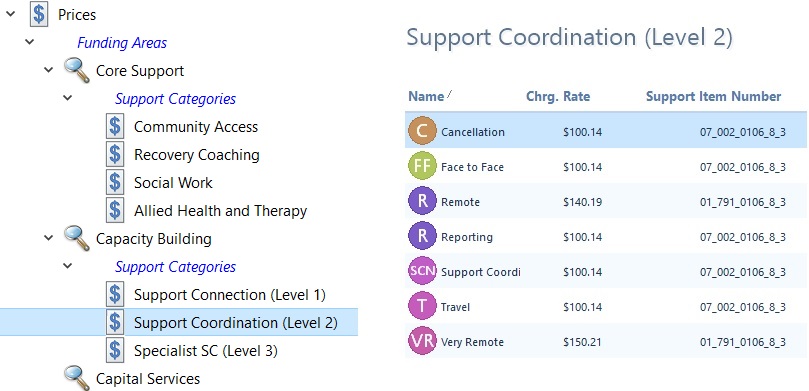Image resolution: width=809 pixels, height=391 pixels.
Task: Click the orange C avatar for Cancellation
Action: (422, 132)
